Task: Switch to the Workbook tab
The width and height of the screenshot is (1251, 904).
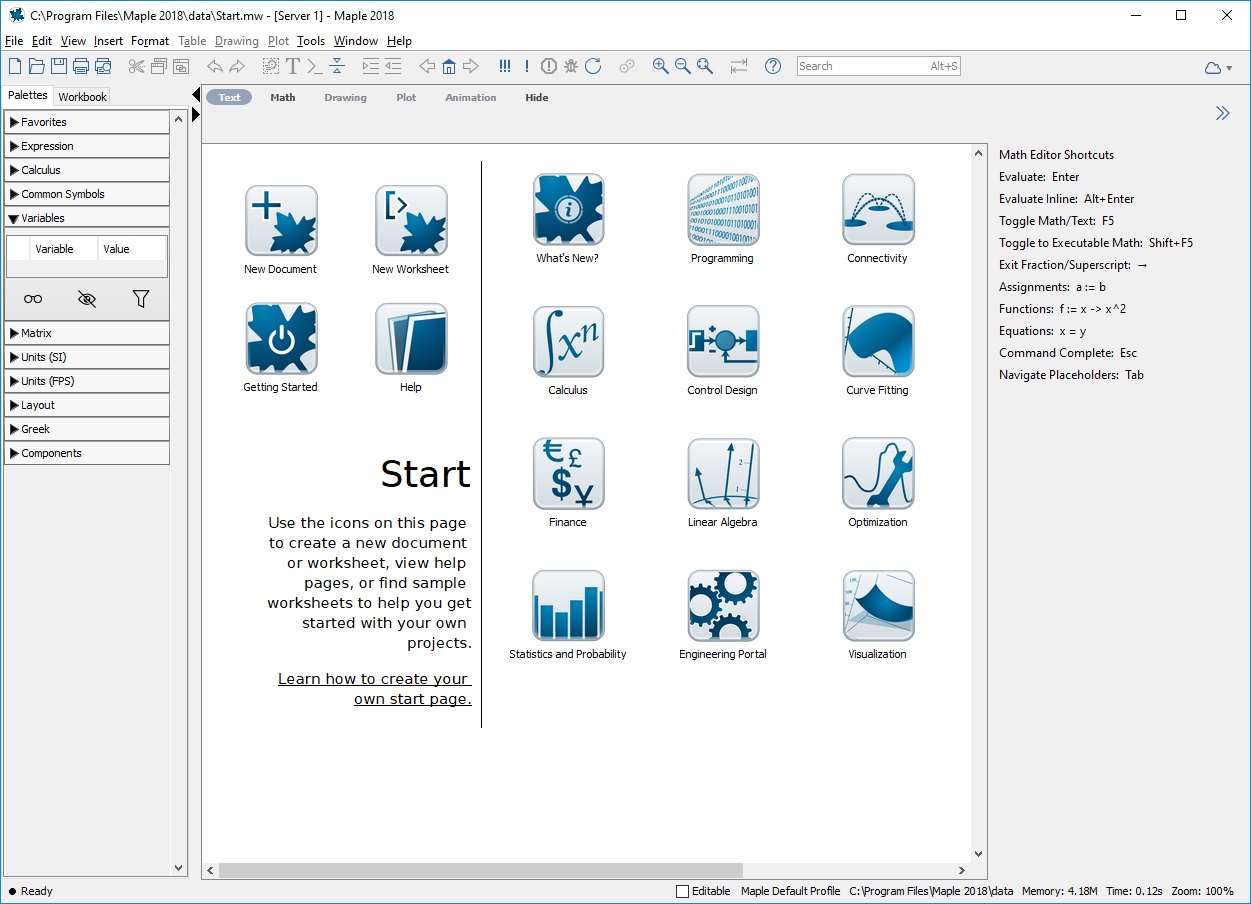Action: 82,97
